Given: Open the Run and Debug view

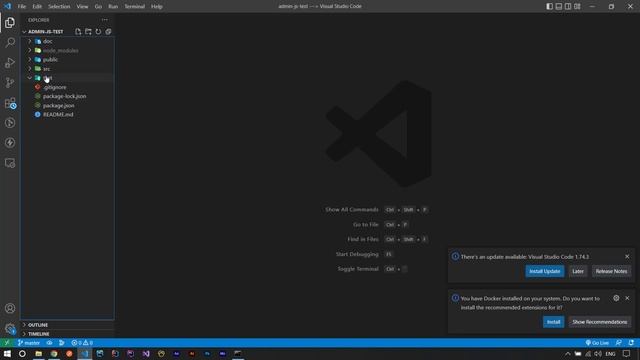Looking at the screenshot, I should (10, 62).
